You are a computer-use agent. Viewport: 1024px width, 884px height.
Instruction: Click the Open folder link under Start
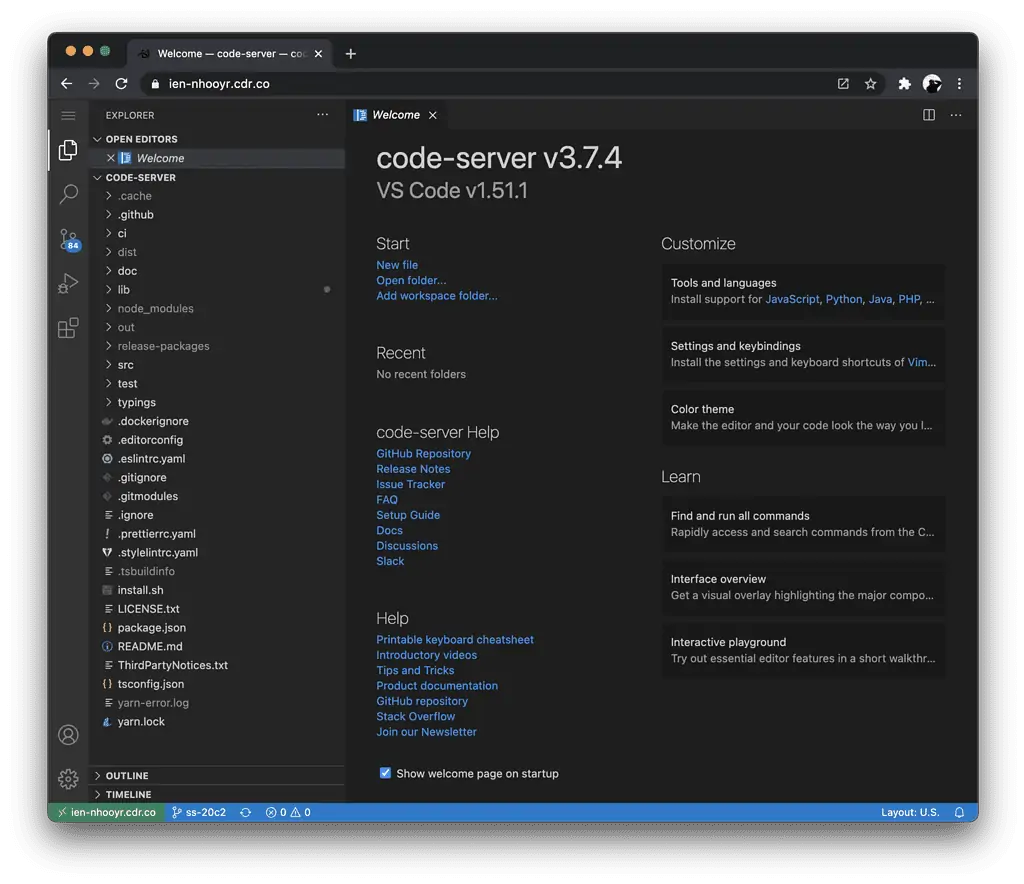(x=409, y=280)
